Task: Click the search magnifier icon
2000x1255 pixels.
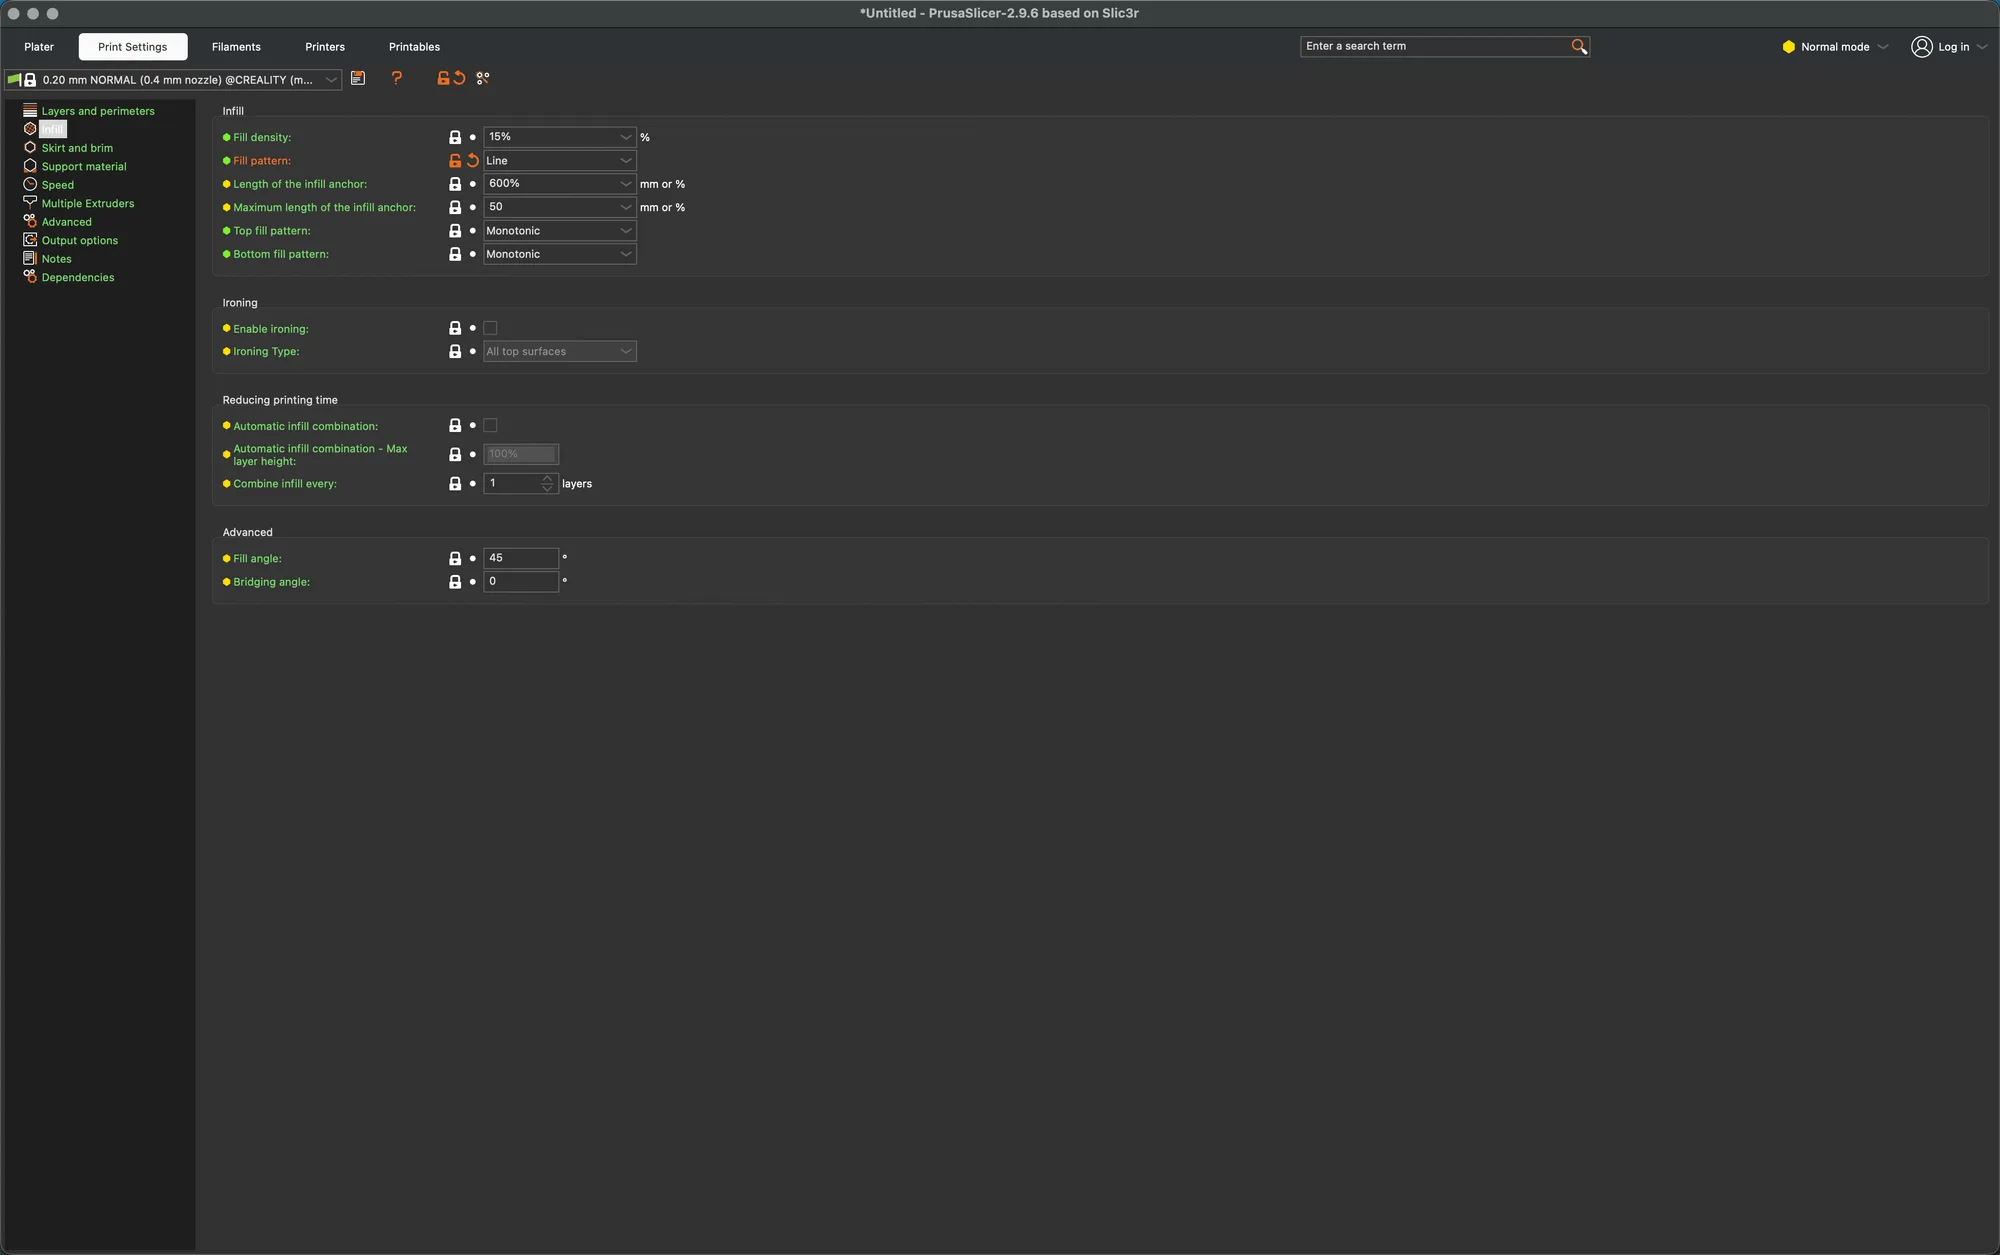Action: pyautogui.click(x=1579, y=46)
